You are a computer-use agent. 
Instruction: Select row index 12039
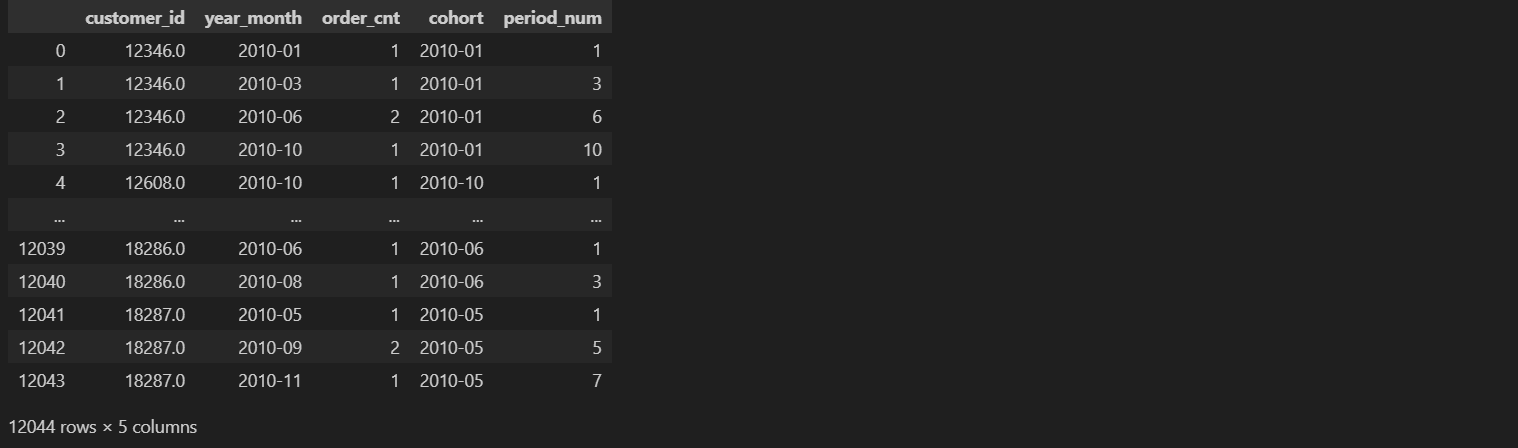tap(42, 248)
